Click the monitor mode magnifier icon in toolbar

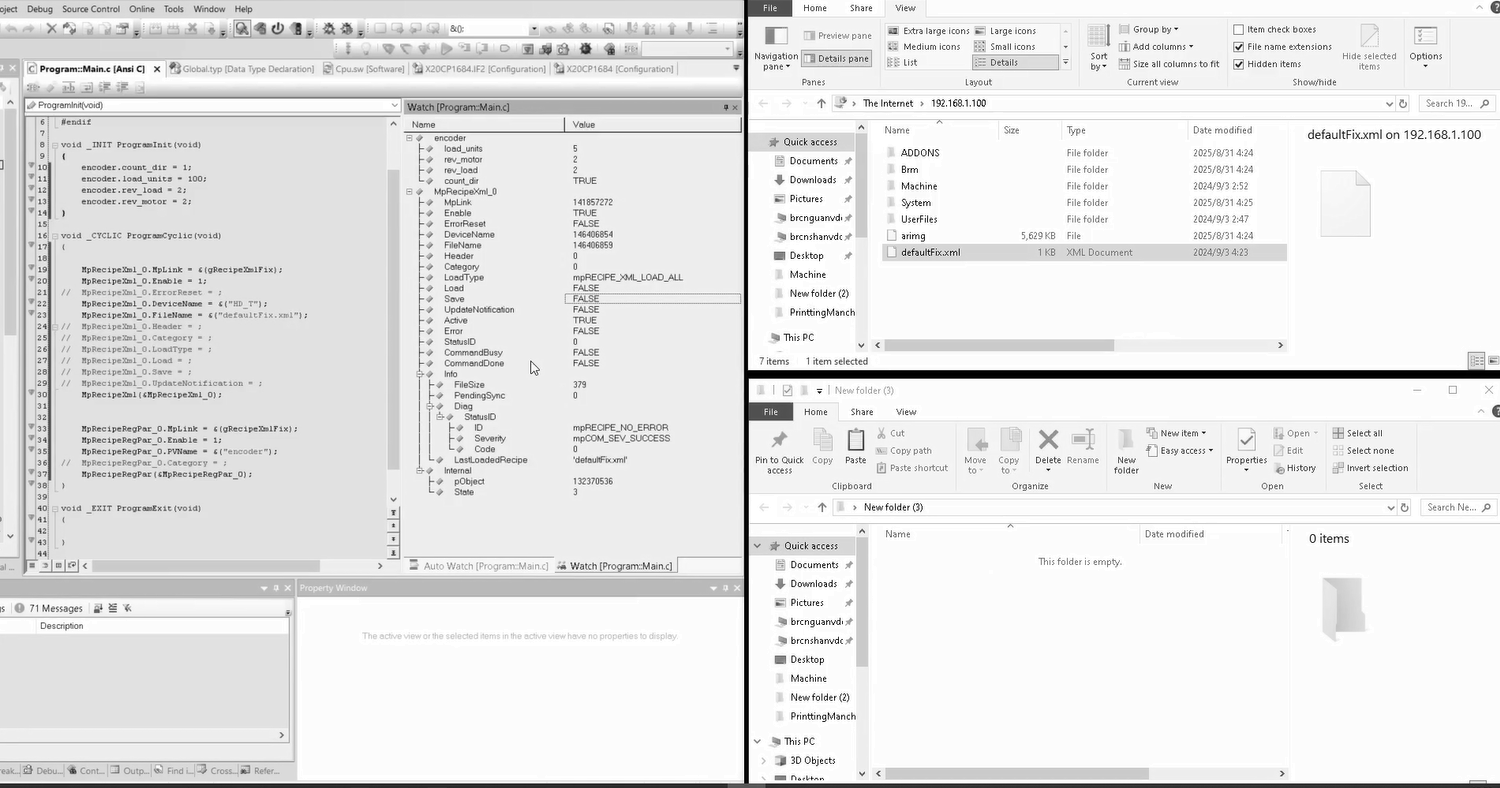coord(242,29)
